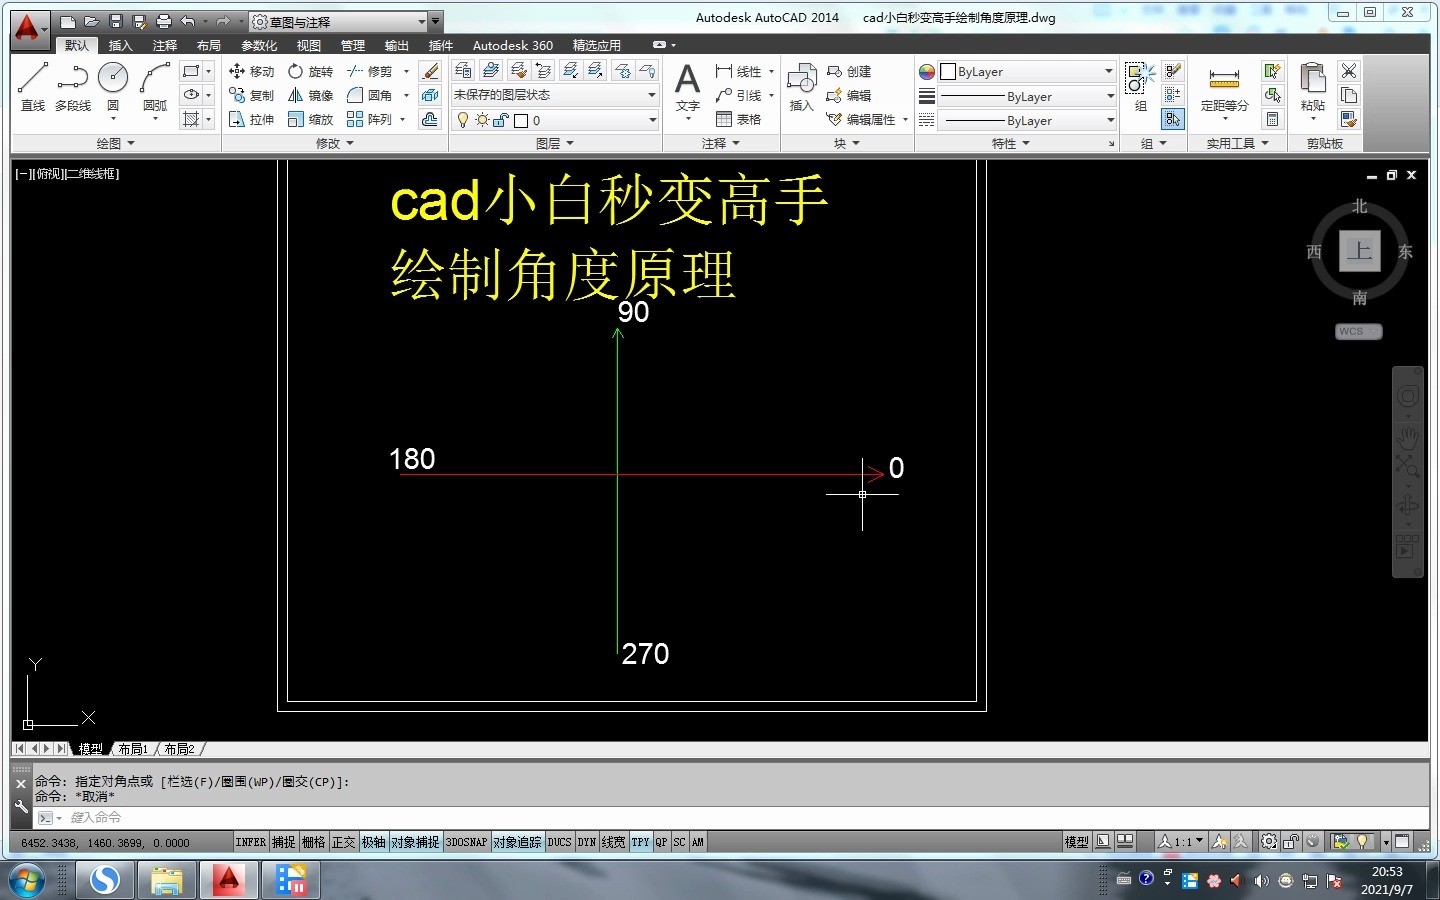Toggle grid display mode
The height and width of the screenshot is (900, 1440).
(313, 842)
